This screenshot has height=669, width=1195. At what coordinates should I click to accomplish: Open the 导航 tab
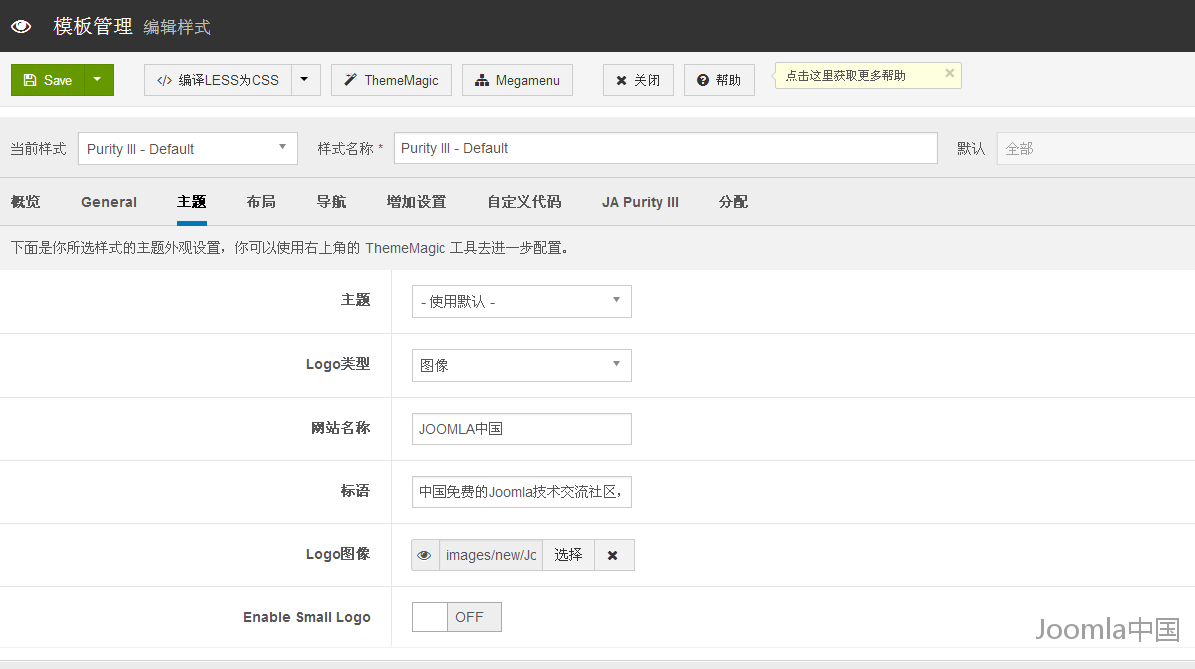pyautogui.click(x=331, y=202)
